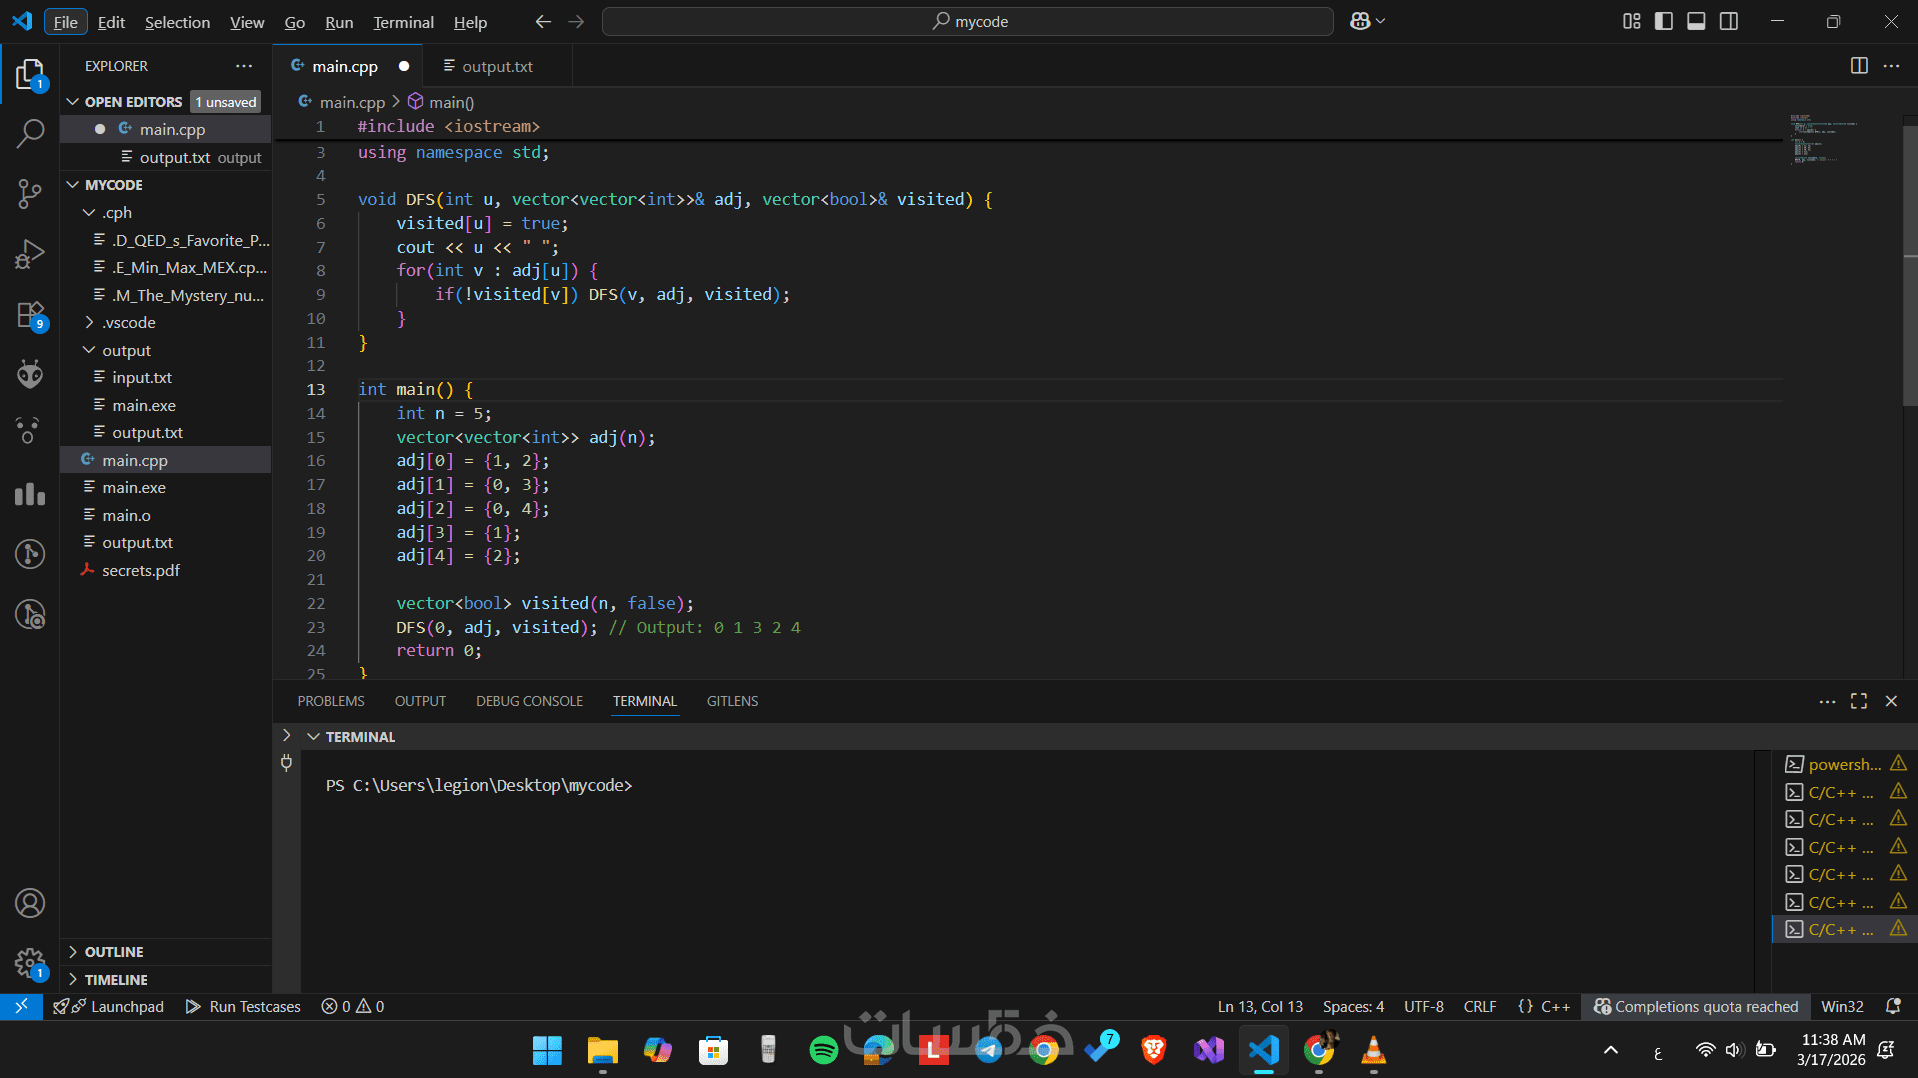1918x1078 pixels.
Task: Switch to the DEBUG CONSOLE tab
Action: (529, 701)
